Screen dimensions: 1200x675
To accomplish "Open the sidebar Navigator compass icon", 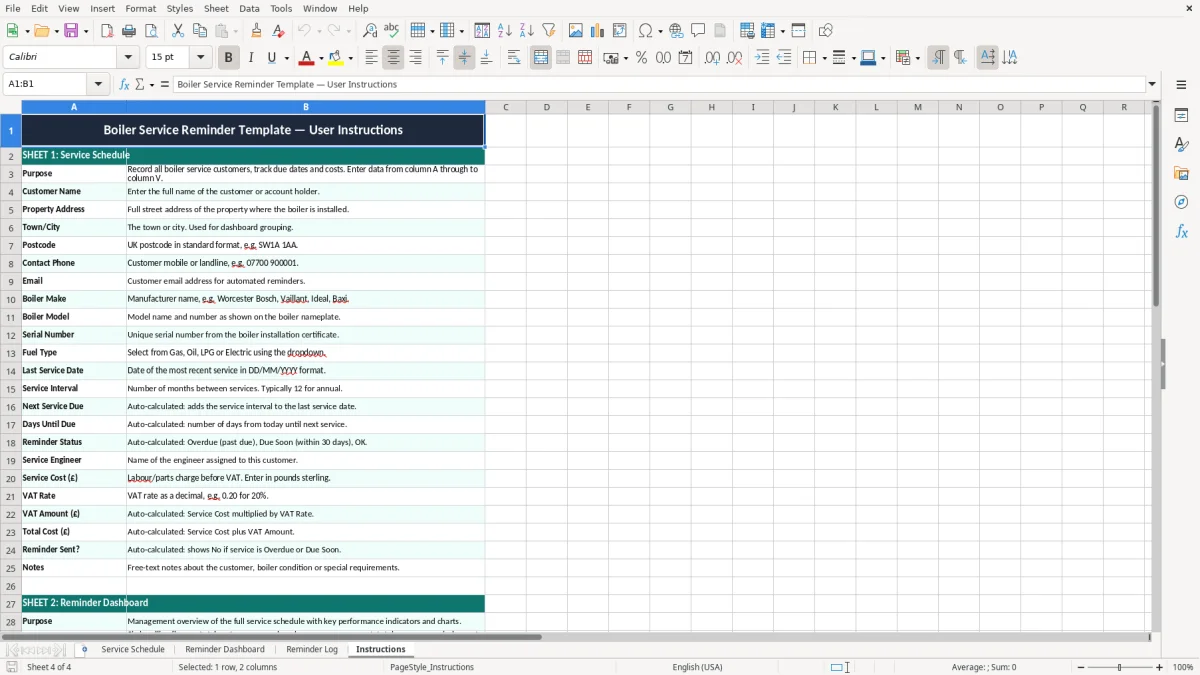I will coord(1181,203).
